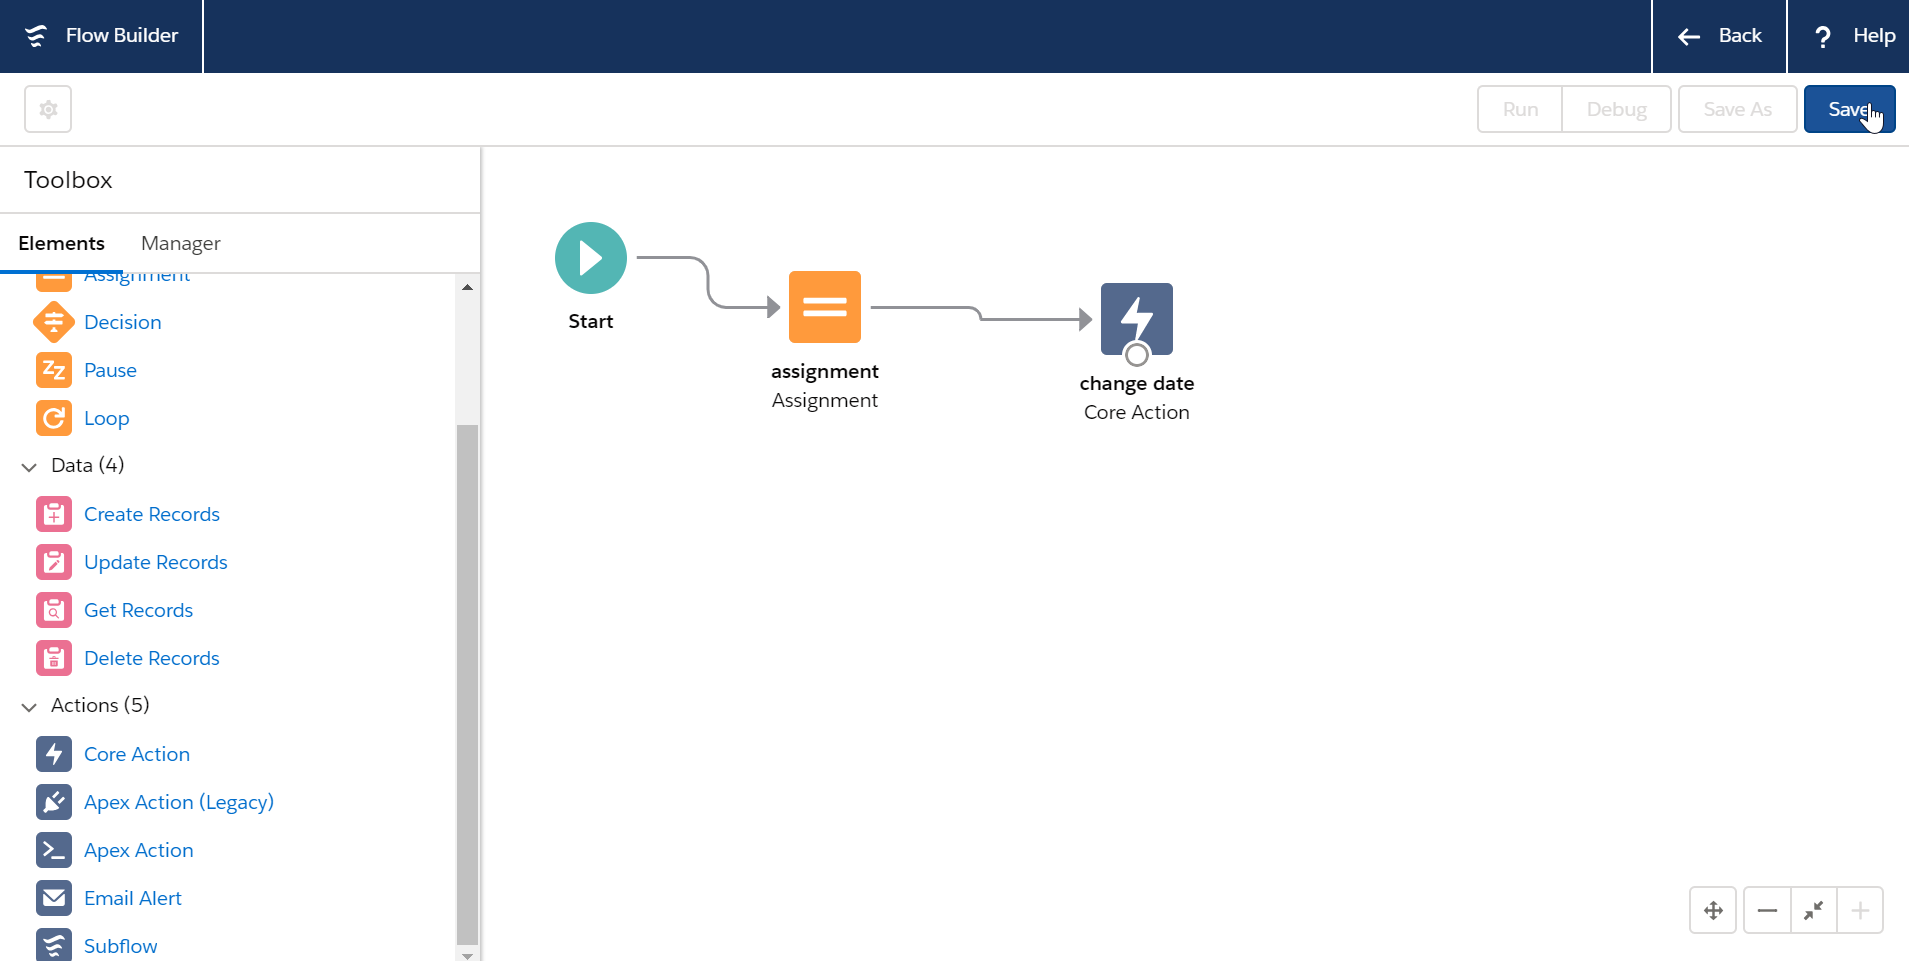Click the toolbox scrollbar up arrow
This screenshot has width=1909, height=961.
pos(467,287)
